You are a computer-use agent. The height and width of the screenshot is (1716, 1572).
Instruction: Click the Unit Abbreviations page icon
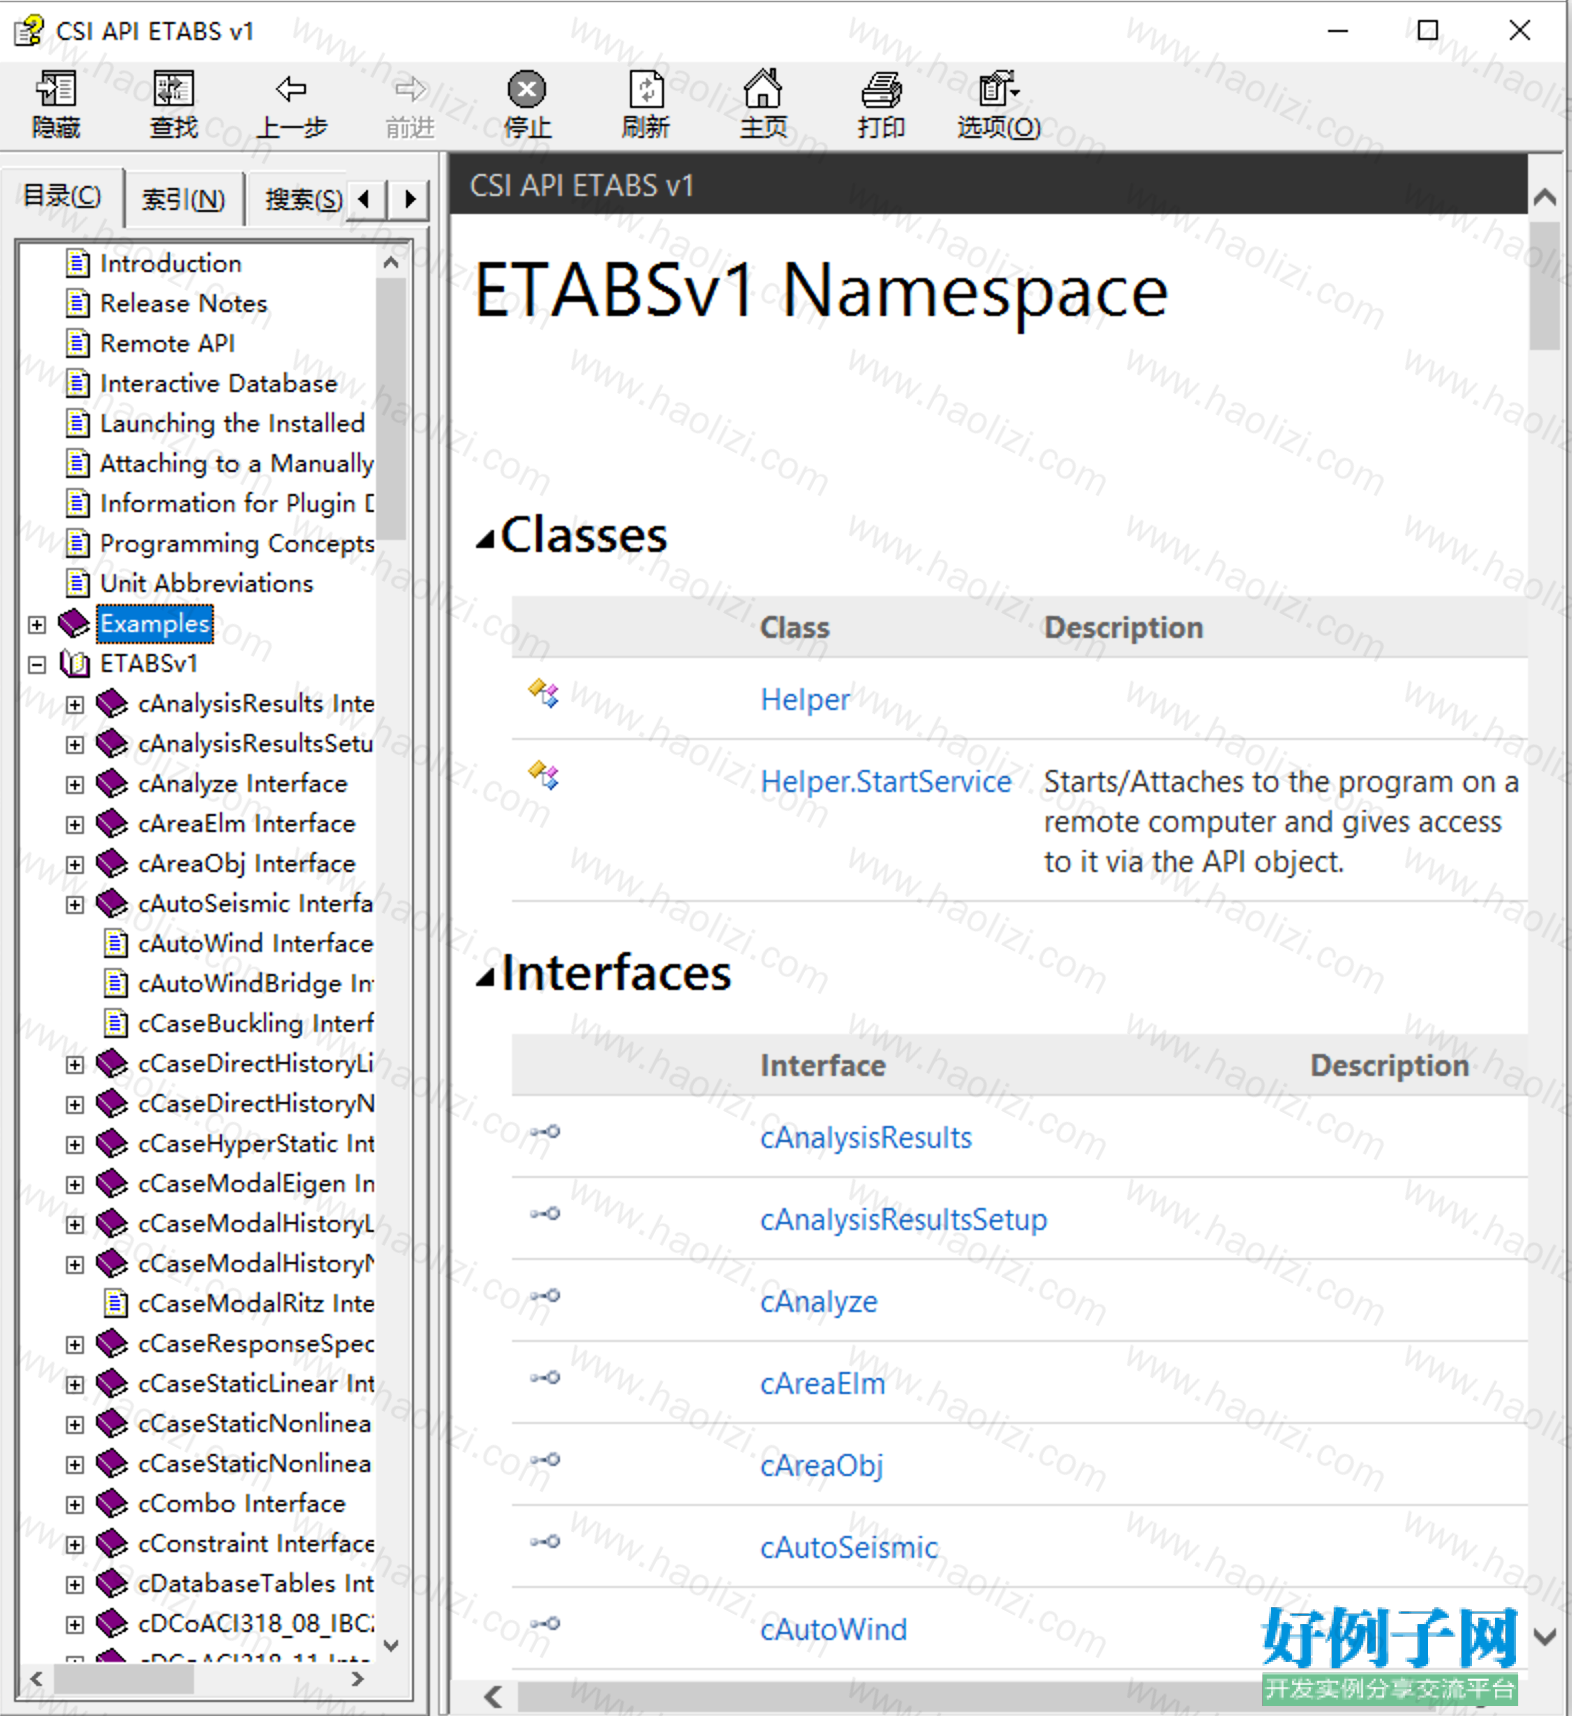pyautogui.click(x=78, y=583)
